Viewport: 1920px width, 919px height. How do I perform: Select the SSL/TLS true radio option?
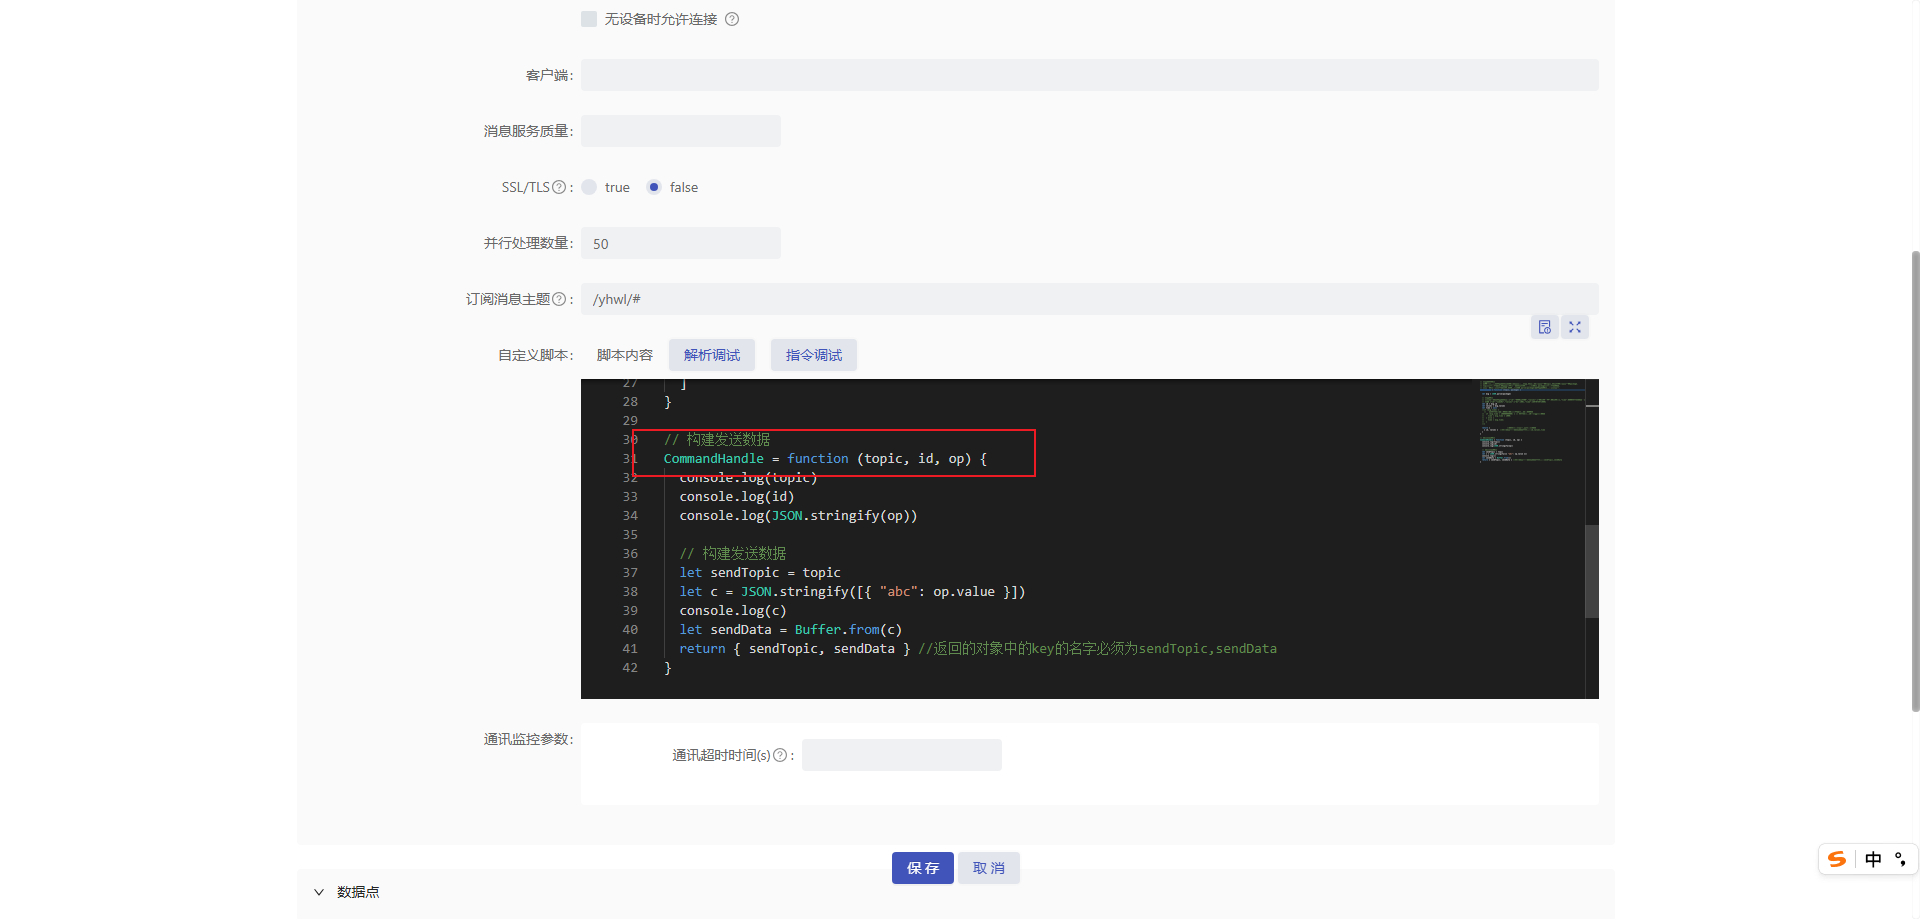(x=589, y=187)
